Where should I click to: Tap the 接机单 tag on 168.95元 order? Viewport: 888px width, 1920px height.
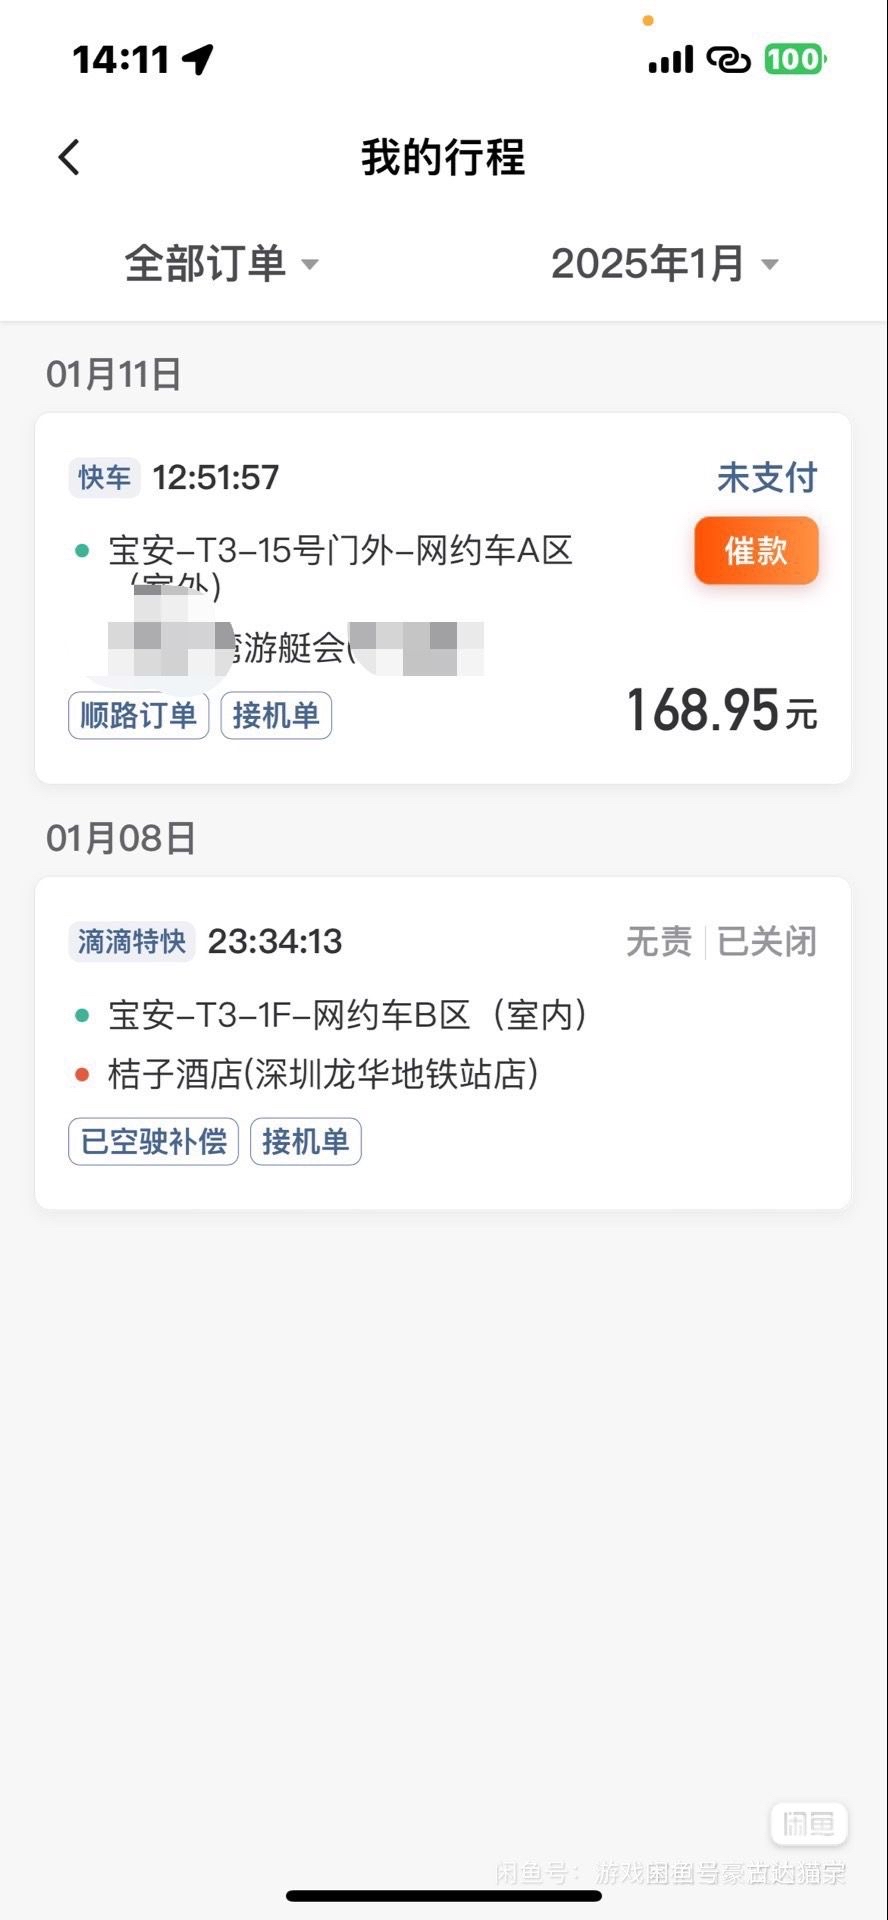276,716
